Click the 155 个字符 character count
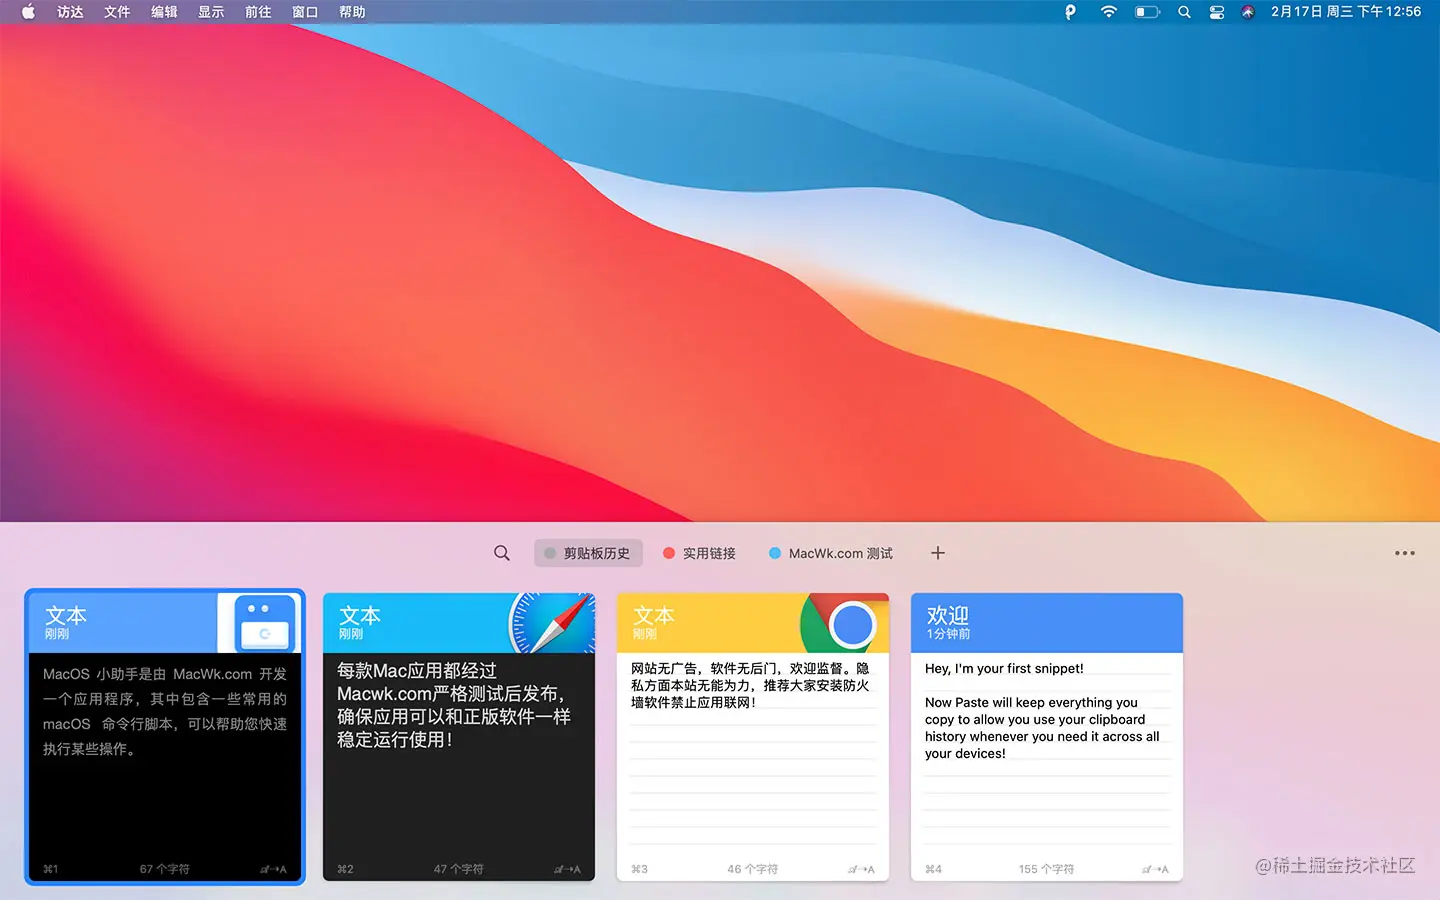This screenshot has width=1440, height=900. coord(1047,869)
